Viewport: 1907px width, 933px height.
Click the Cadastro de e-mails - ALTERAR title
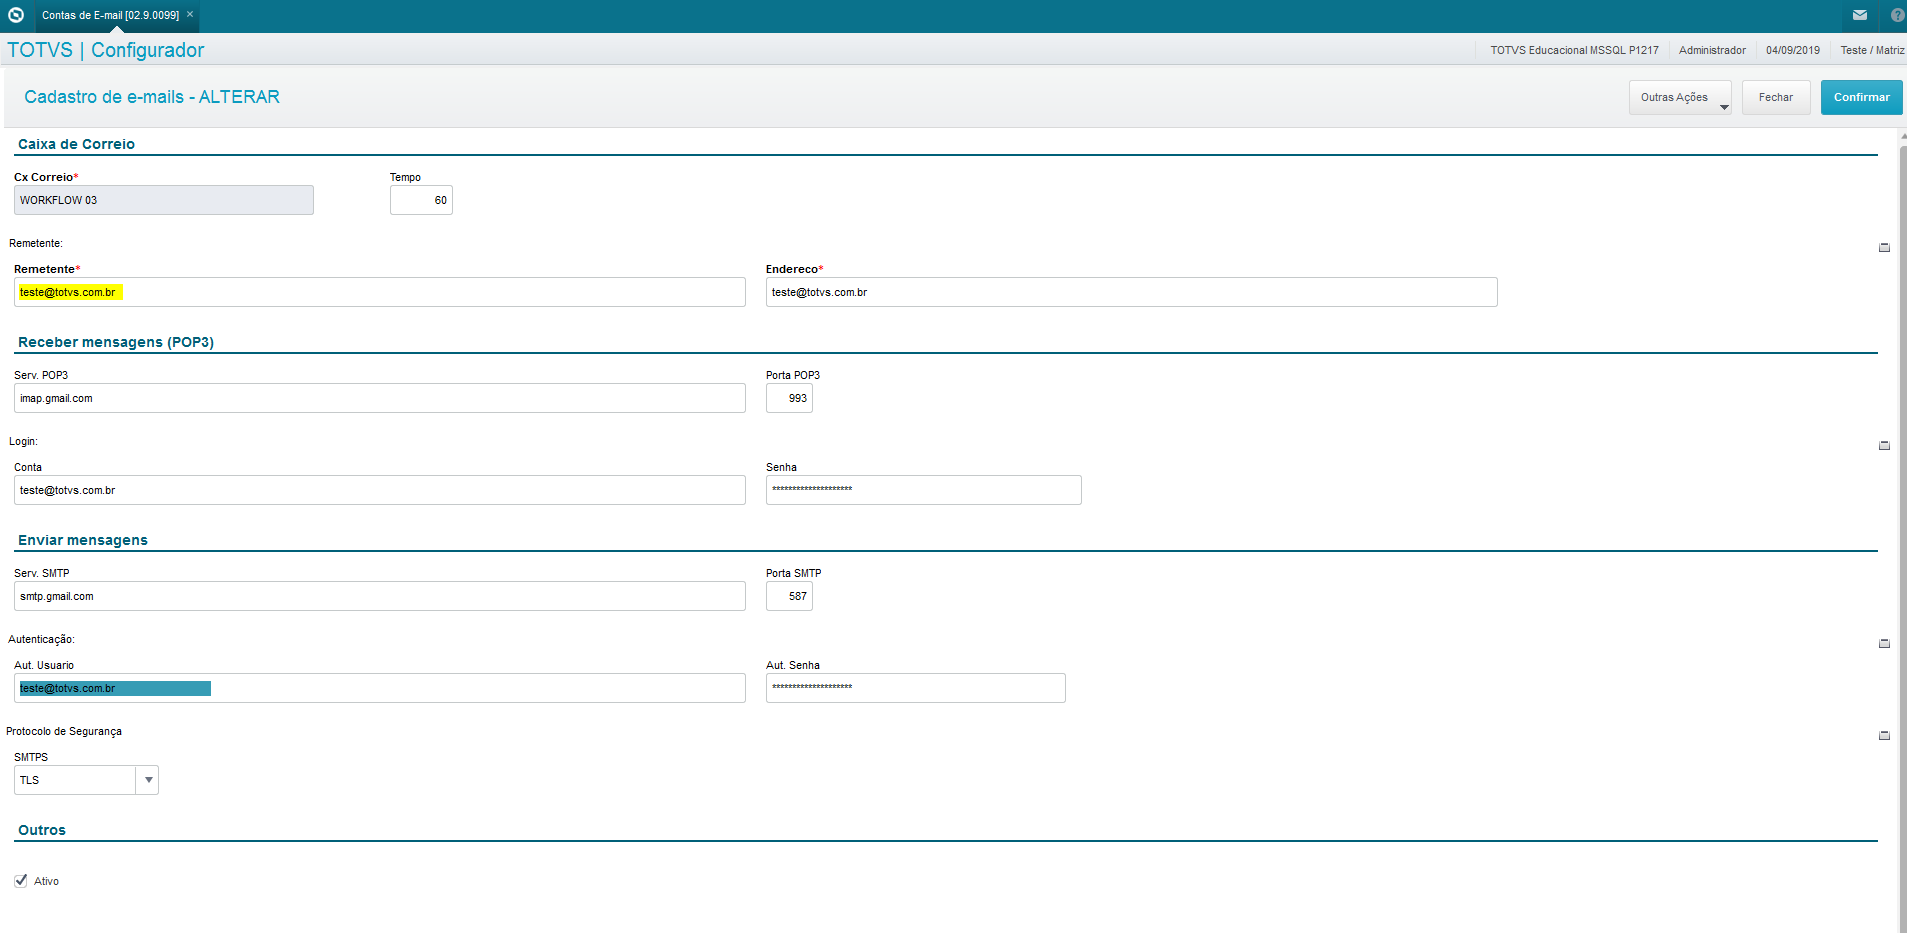pyautogui.click(x=152, y=97)
